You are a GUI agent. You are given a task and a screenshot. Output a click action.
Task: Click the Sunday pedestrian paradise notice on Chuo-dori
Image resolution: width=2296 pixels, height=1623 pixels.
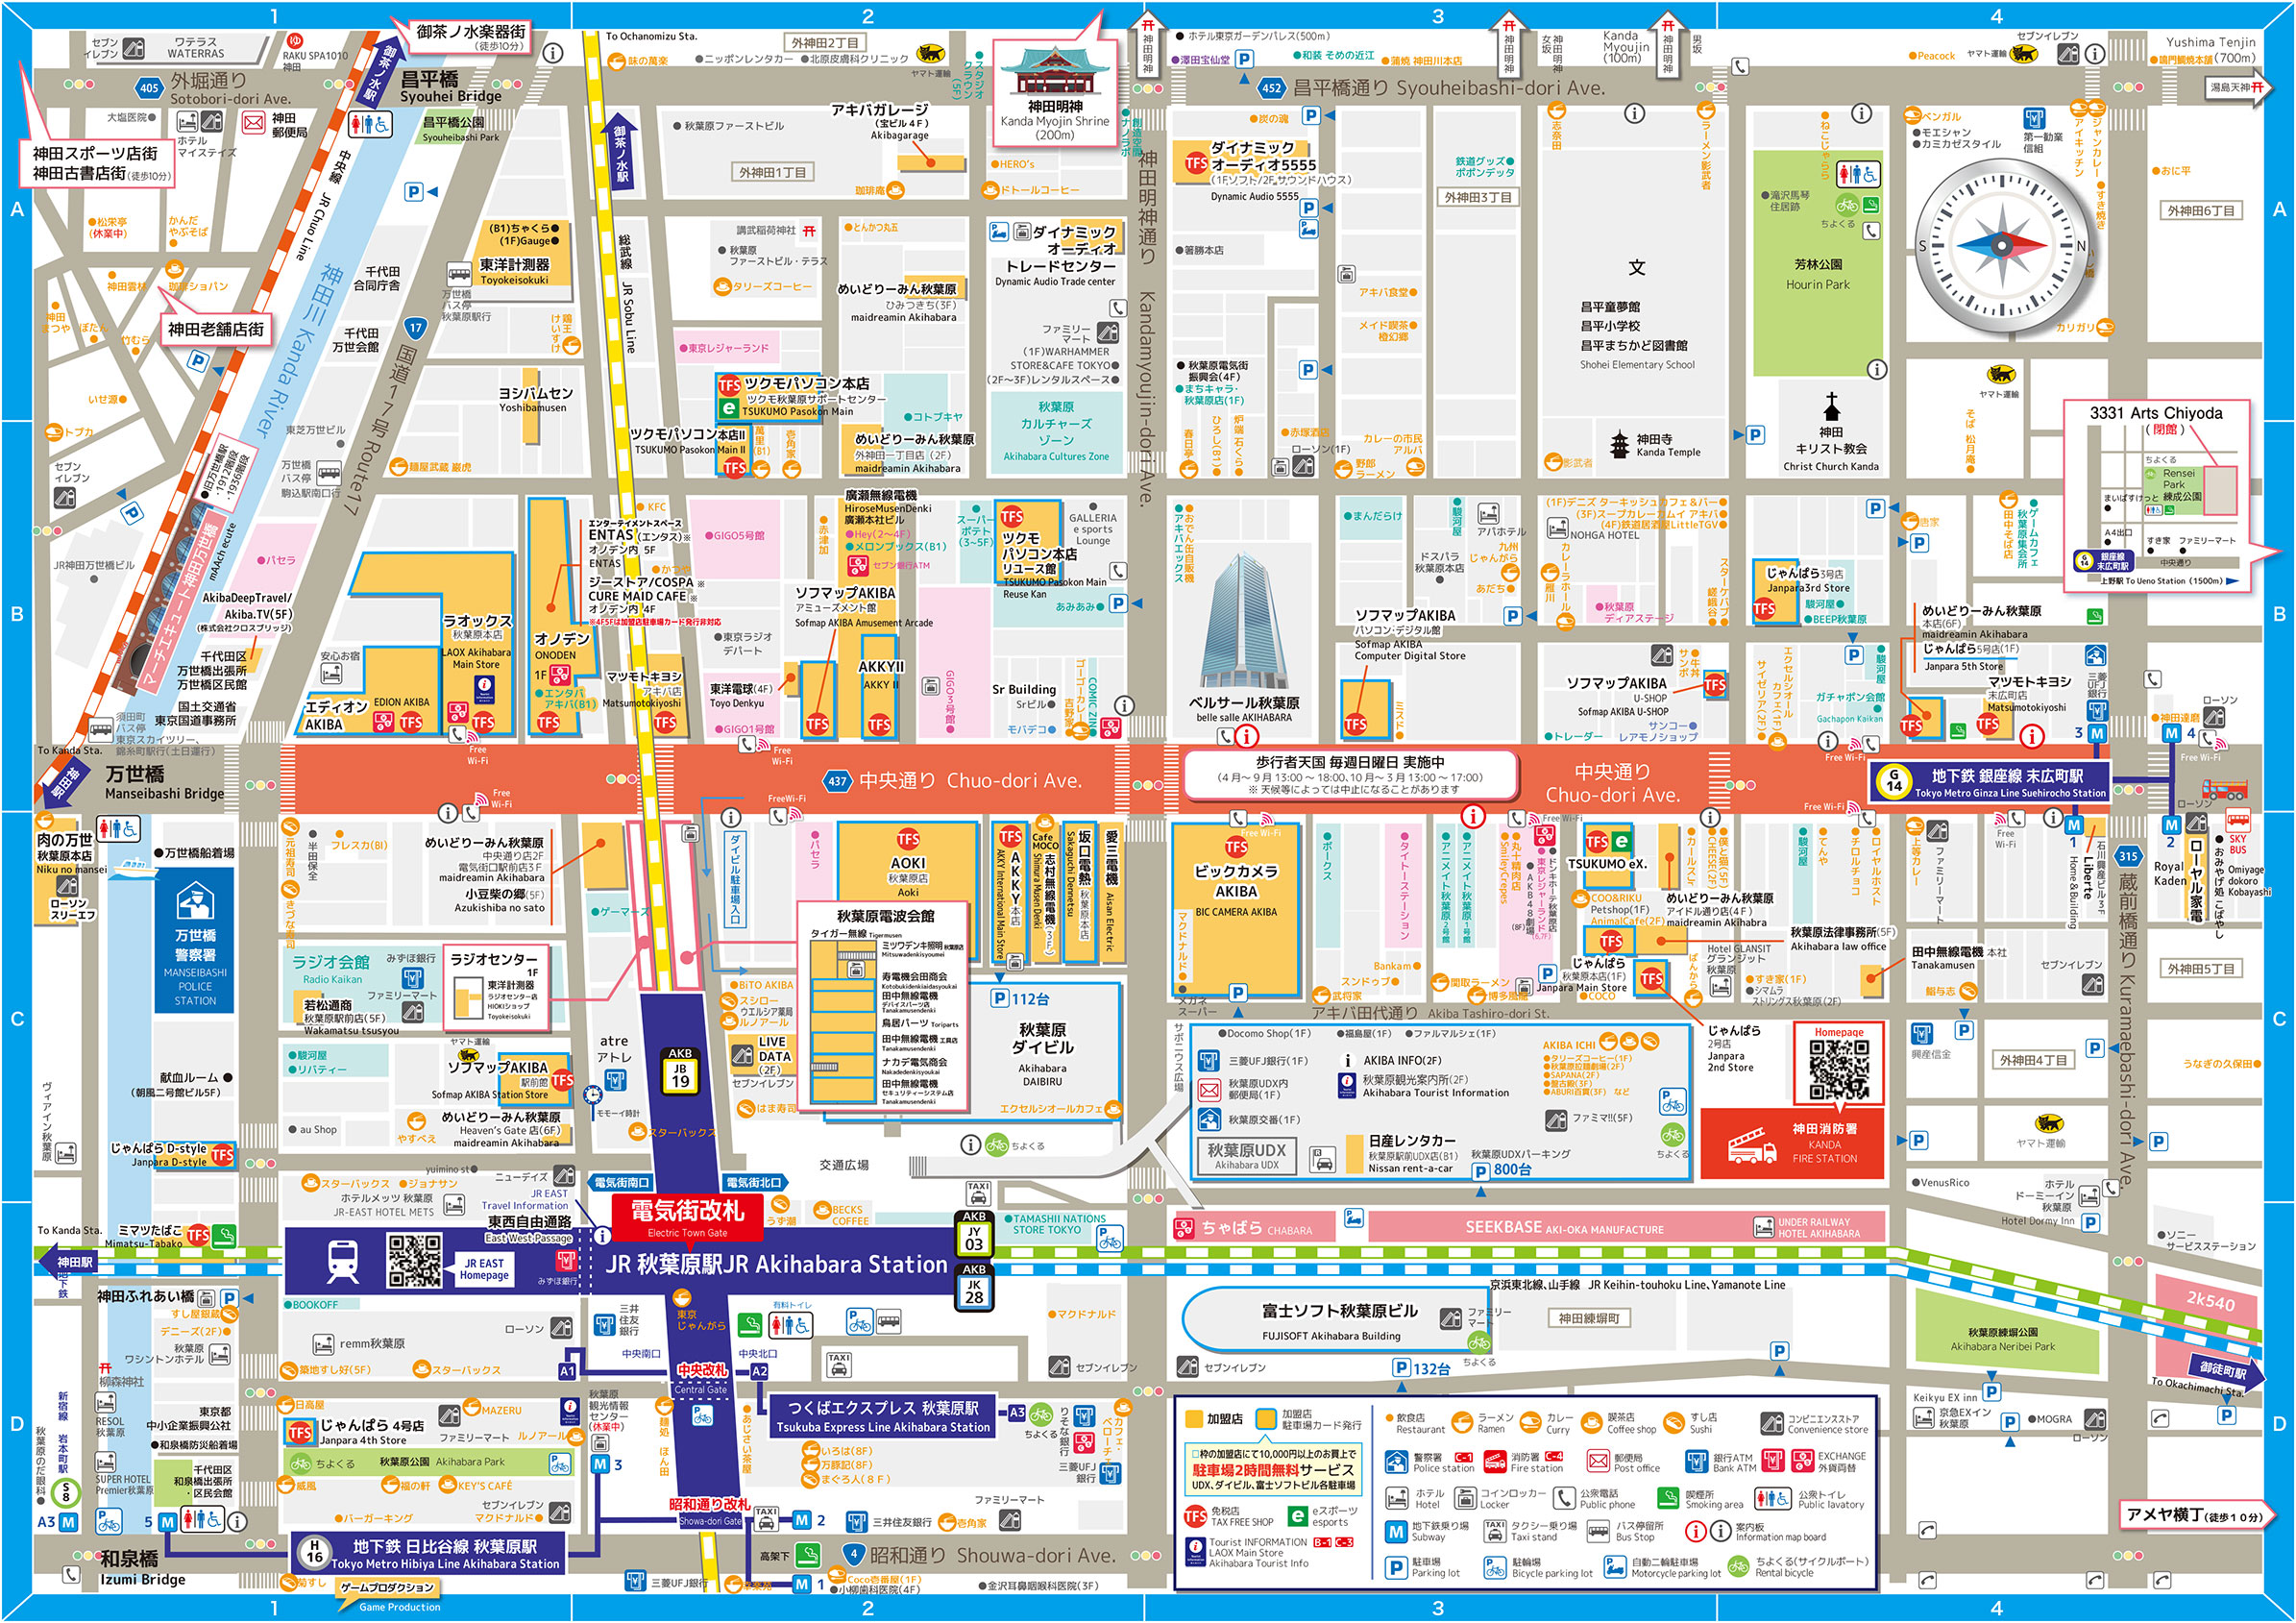1350,775
